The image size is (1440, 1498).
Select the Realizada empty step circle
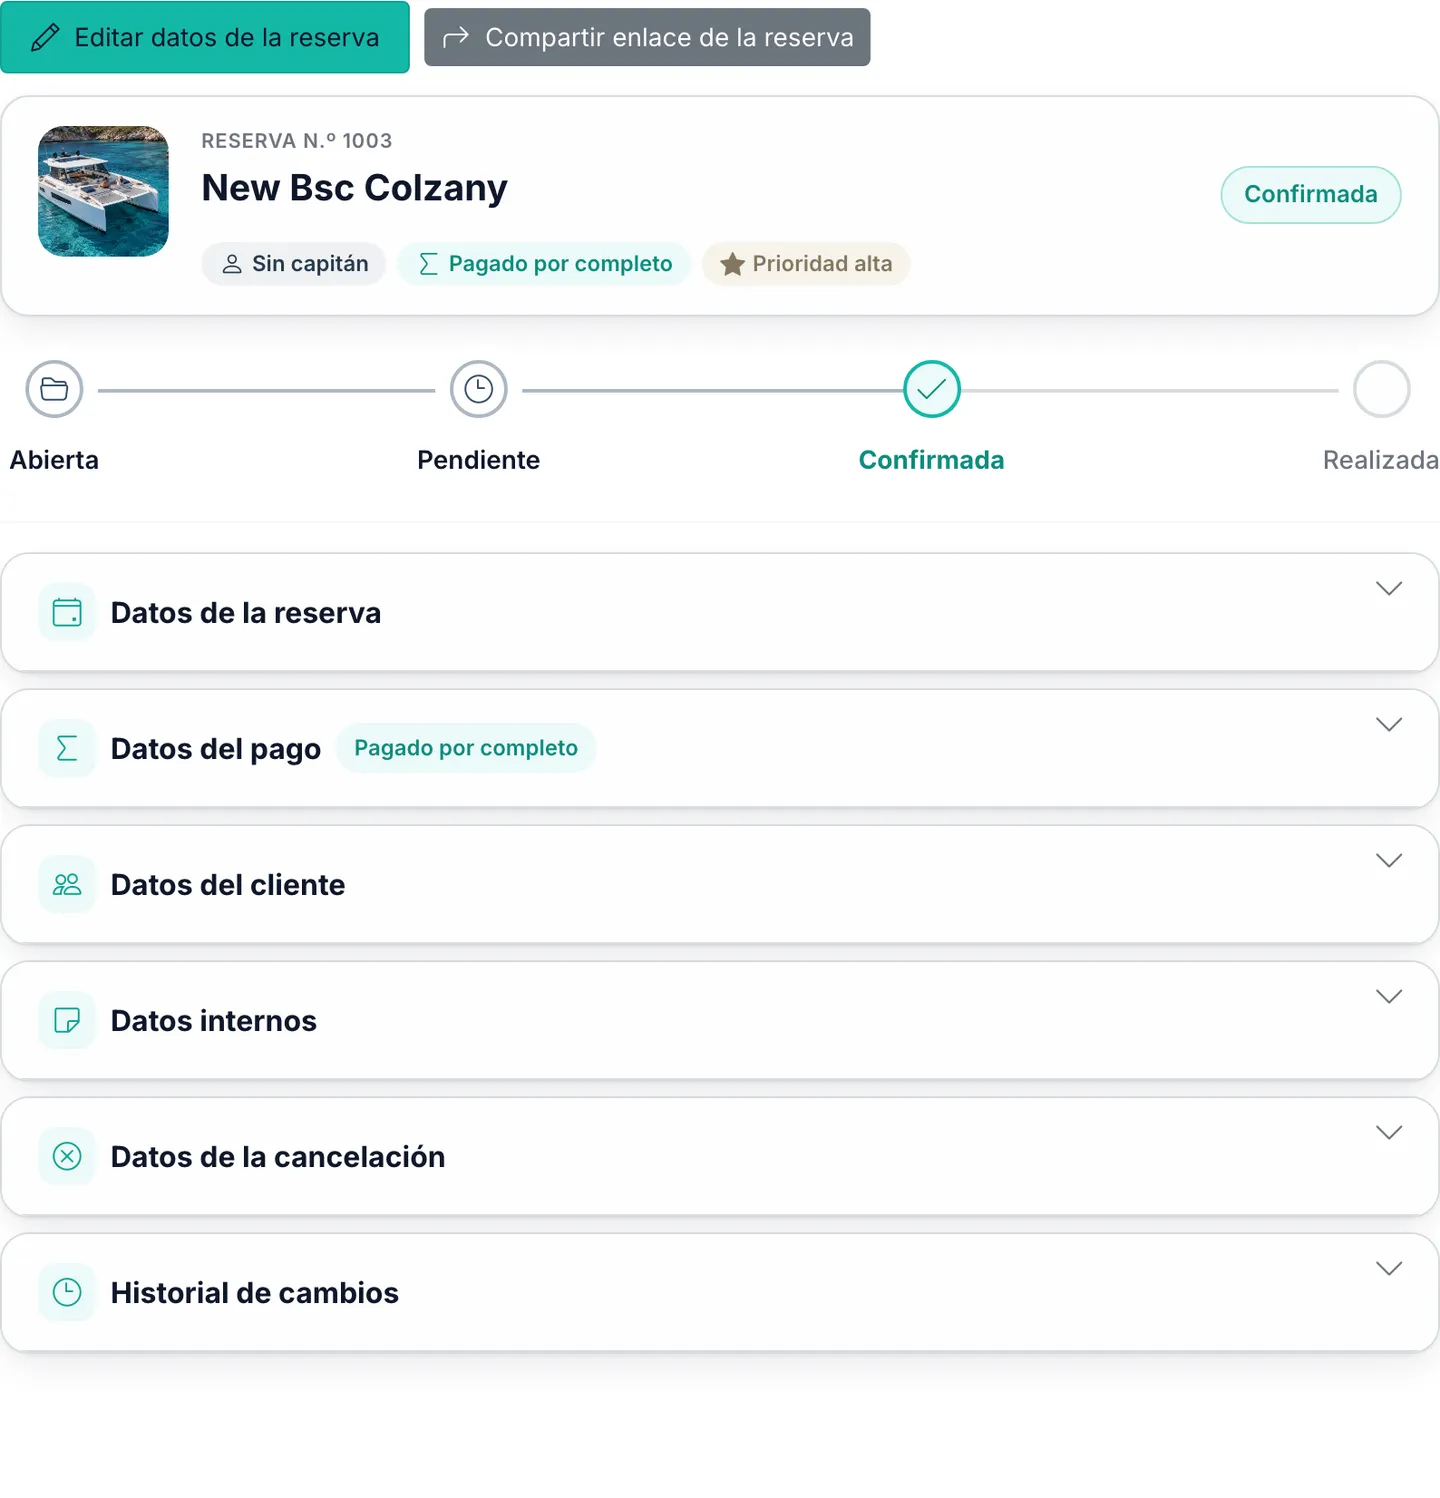[1382, 389]
